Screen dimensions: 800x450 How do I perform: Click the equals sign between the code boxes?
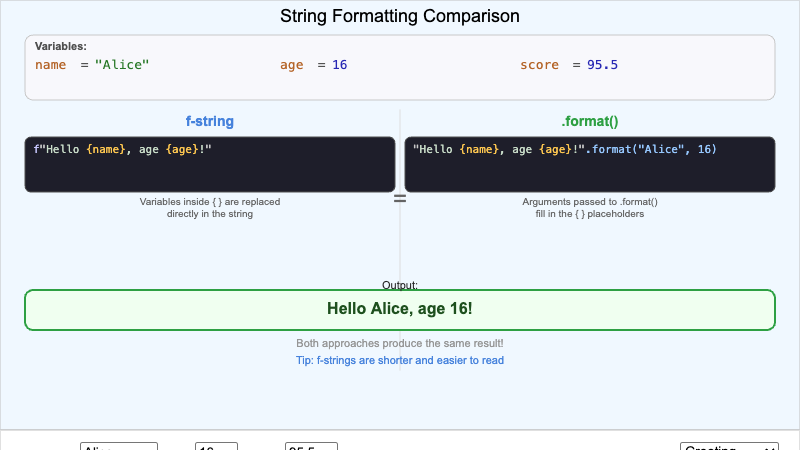[x=400, y=199]
